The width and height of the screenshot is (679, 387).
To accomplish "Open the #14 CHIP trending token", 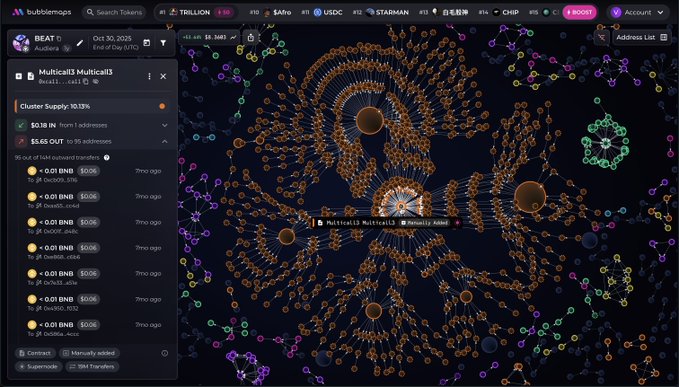I will (x=498, y=12).
